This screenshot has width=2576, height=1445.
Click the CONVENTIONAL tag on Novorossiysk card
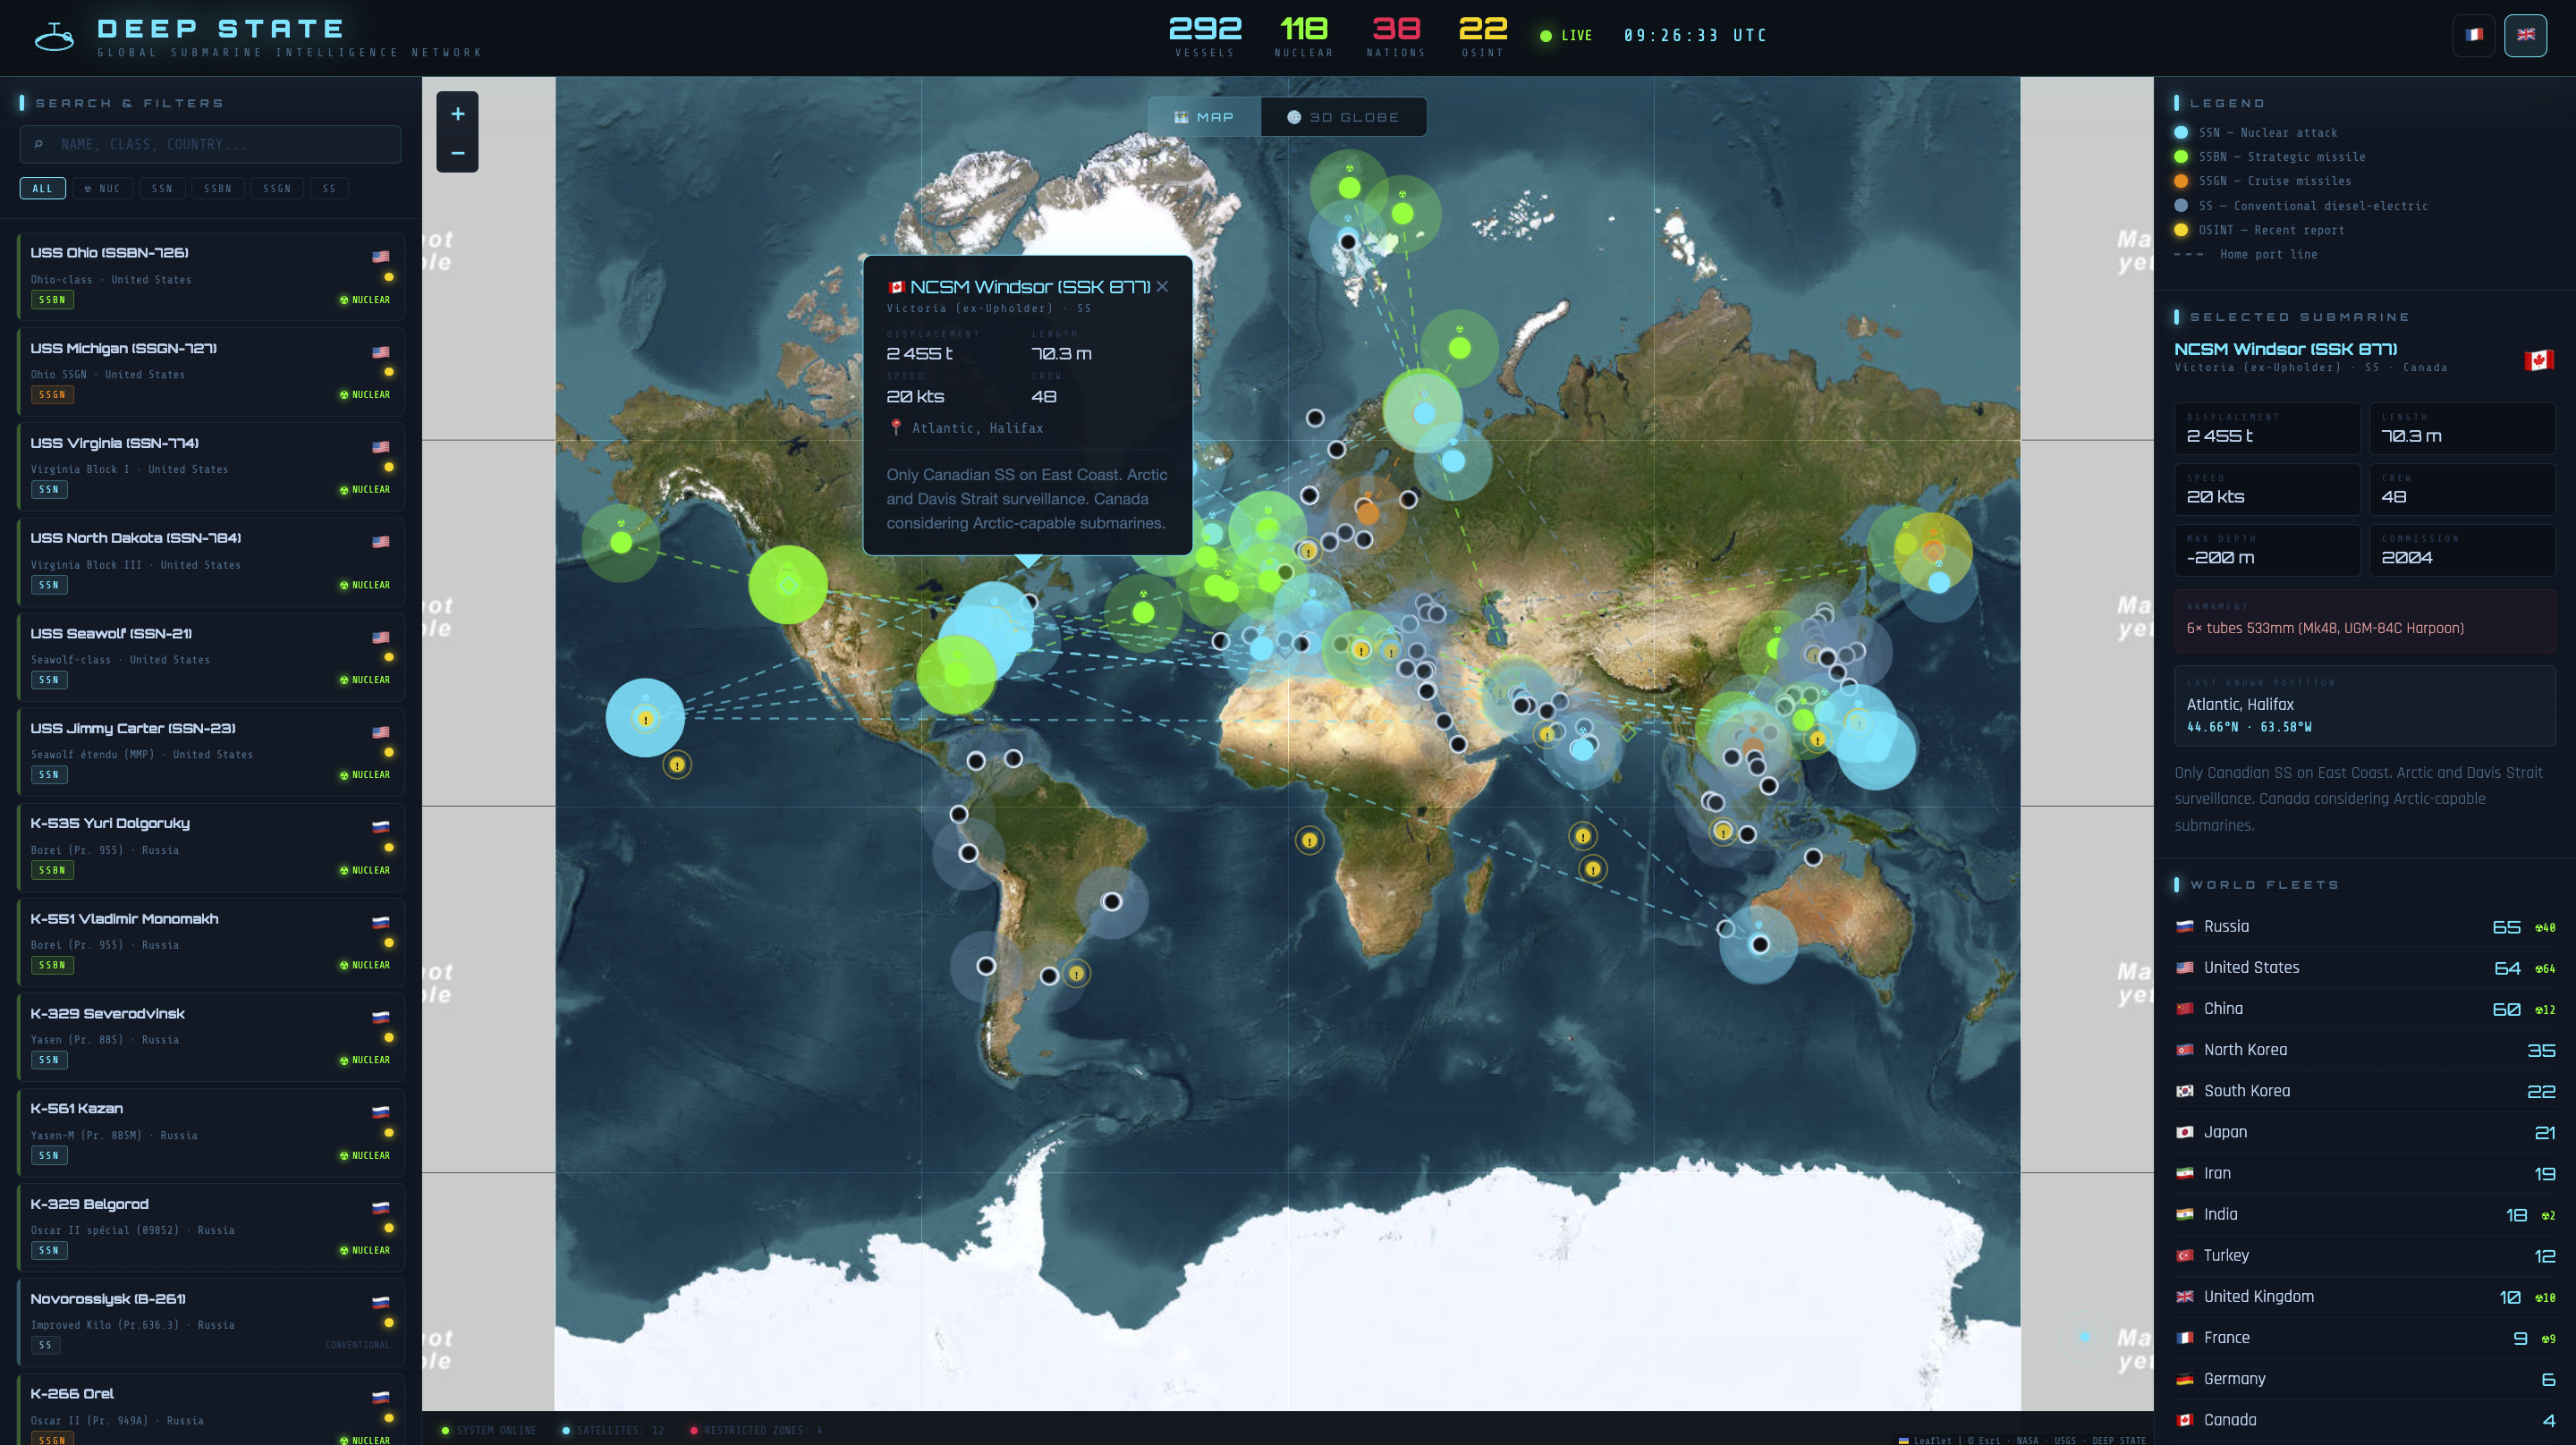(x=358, y=1345)
